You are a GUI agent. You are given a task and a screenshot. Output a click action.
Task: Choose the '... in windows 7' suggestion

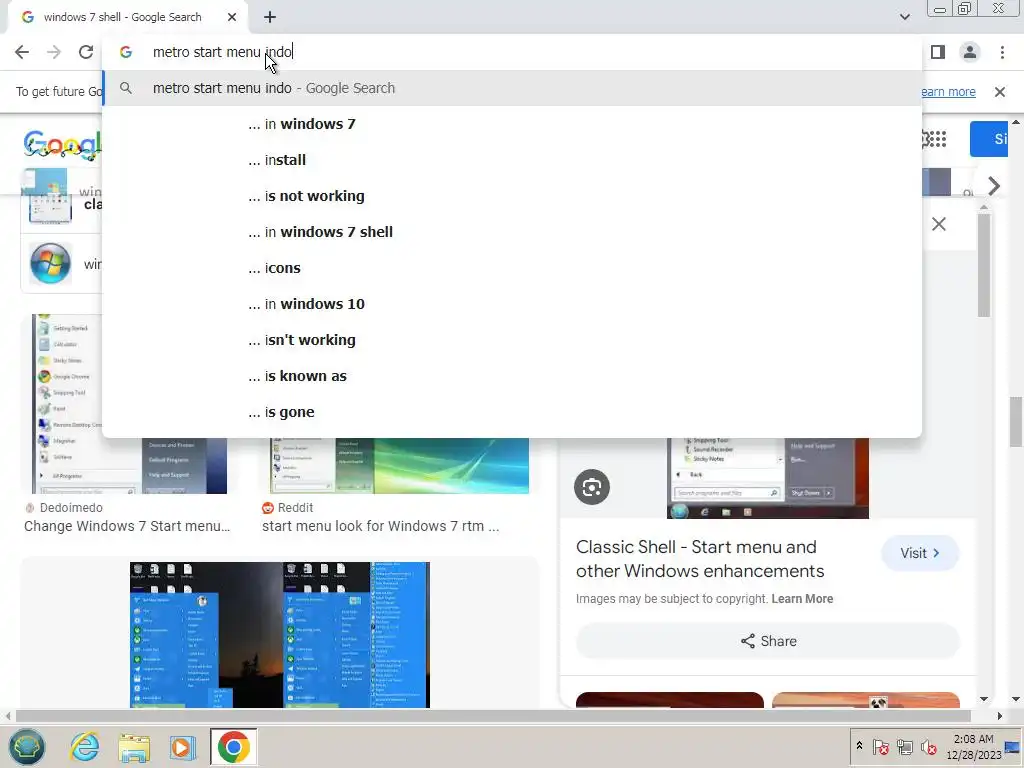pos(512,124)
